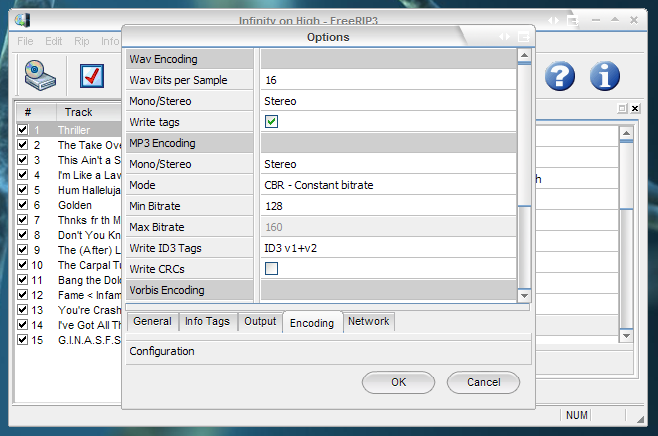Uncheck track 12 Fame < Infamy checkbox
Screen dimensions: 658x436
click(23, 295)
